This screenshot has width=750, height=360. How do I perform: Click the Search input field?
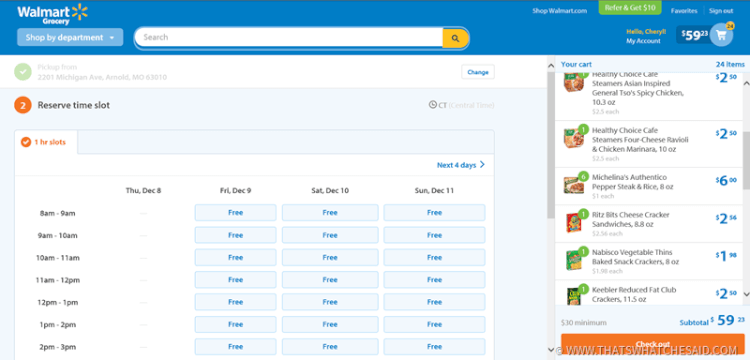click(x=289, y=37)
